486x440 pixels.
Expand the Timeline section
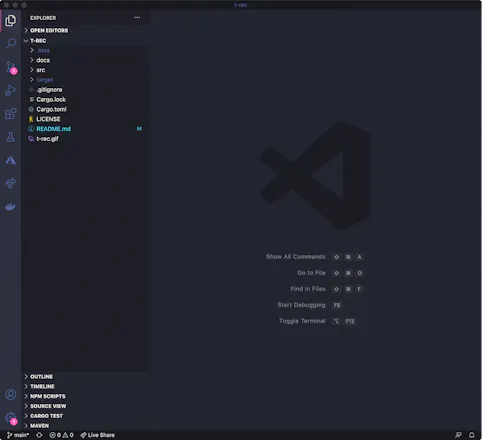point(86,386)
